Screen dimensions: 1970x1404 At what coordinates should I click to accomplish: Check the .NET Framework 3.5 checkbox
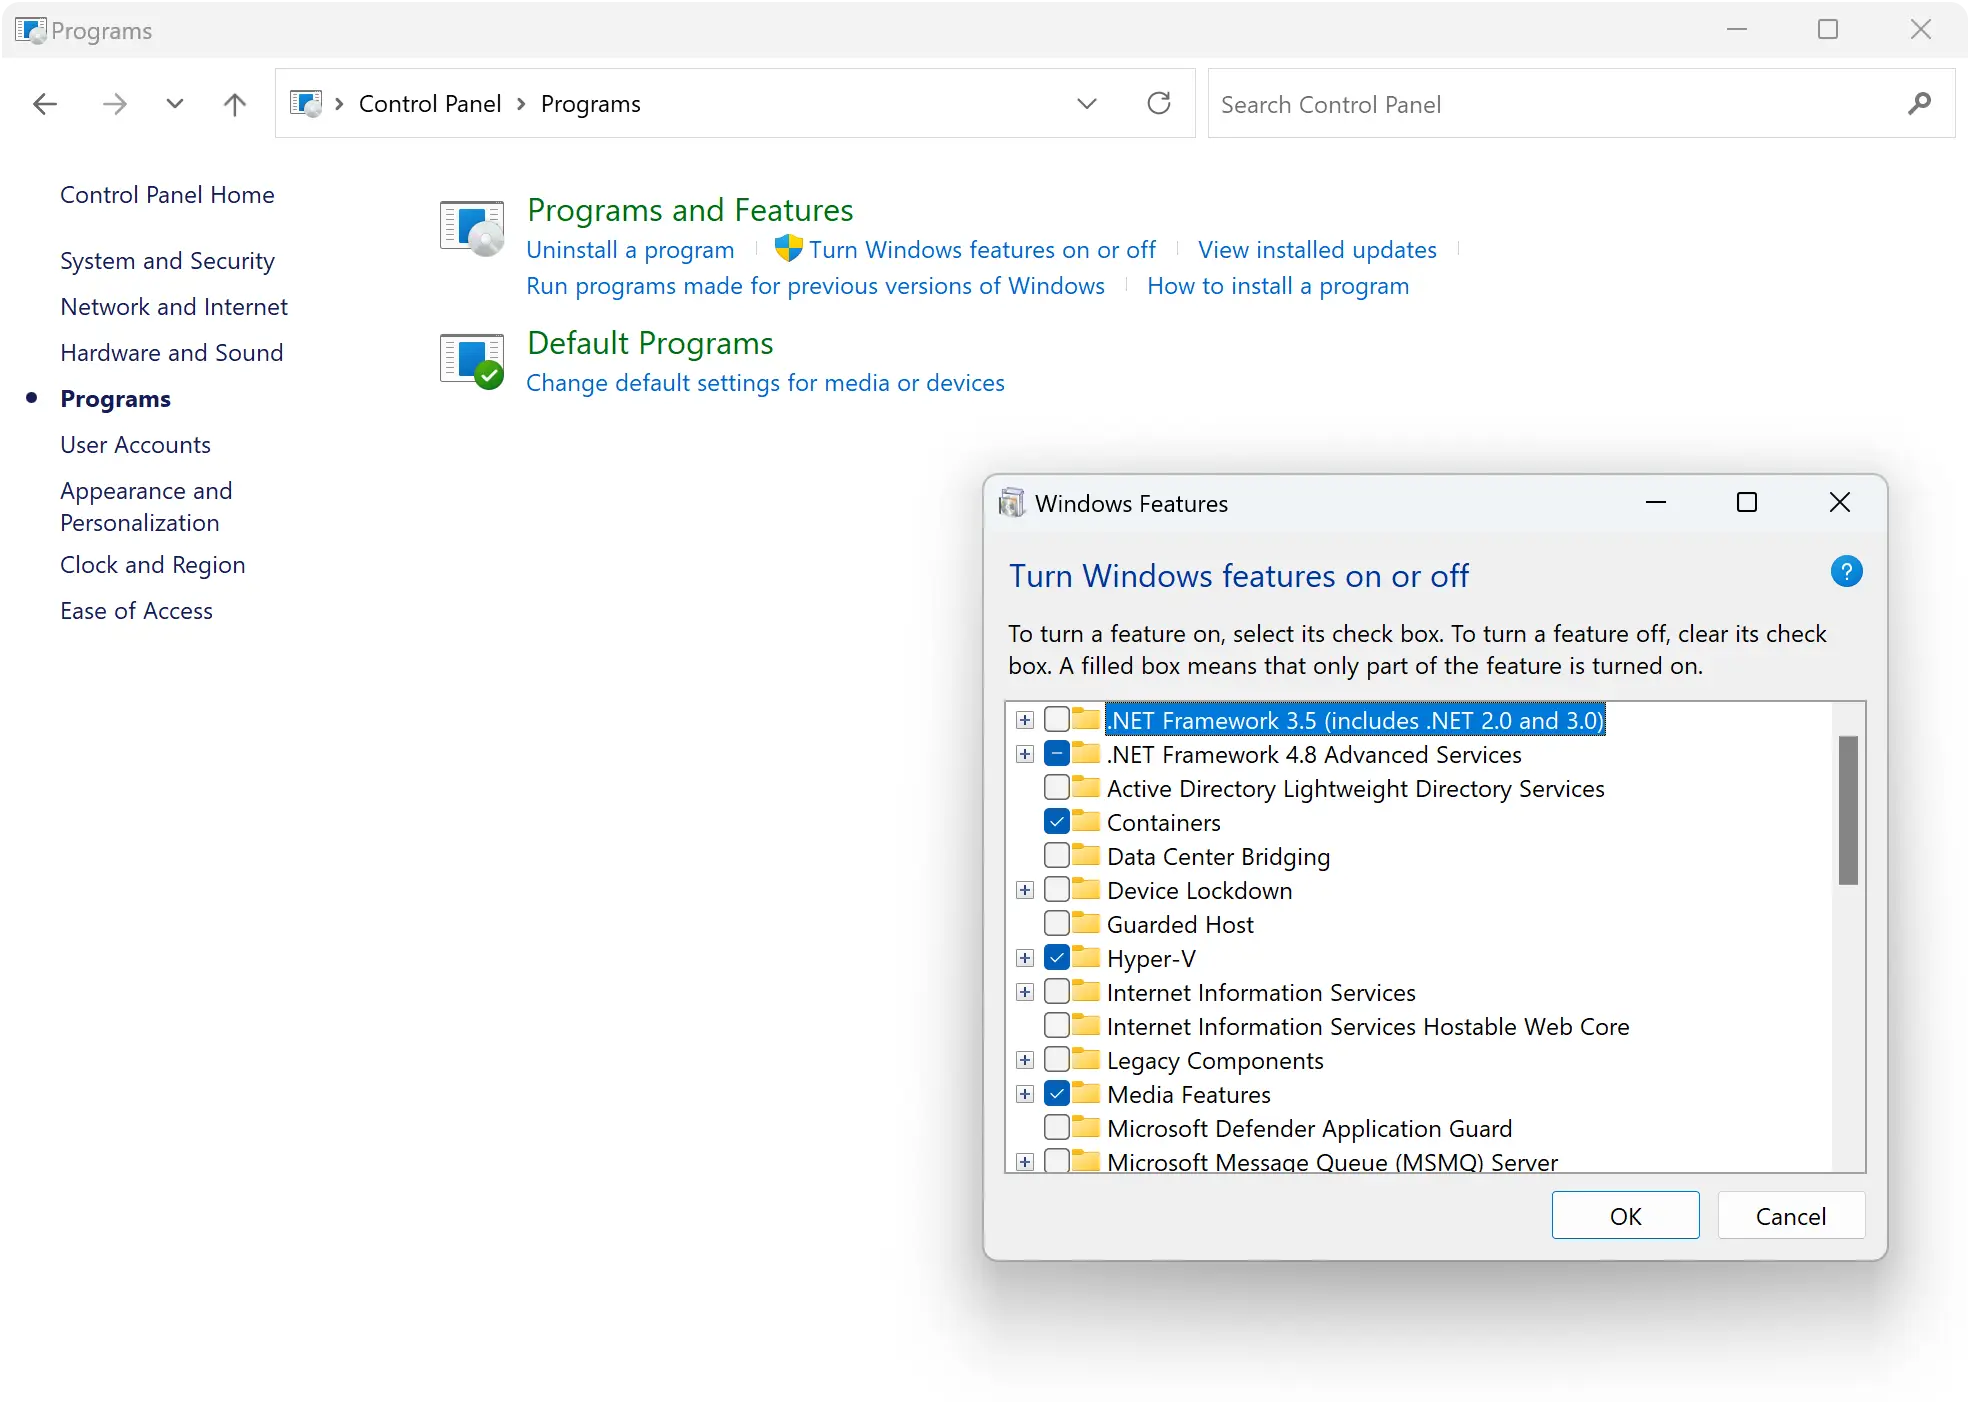pos(1057,719)
